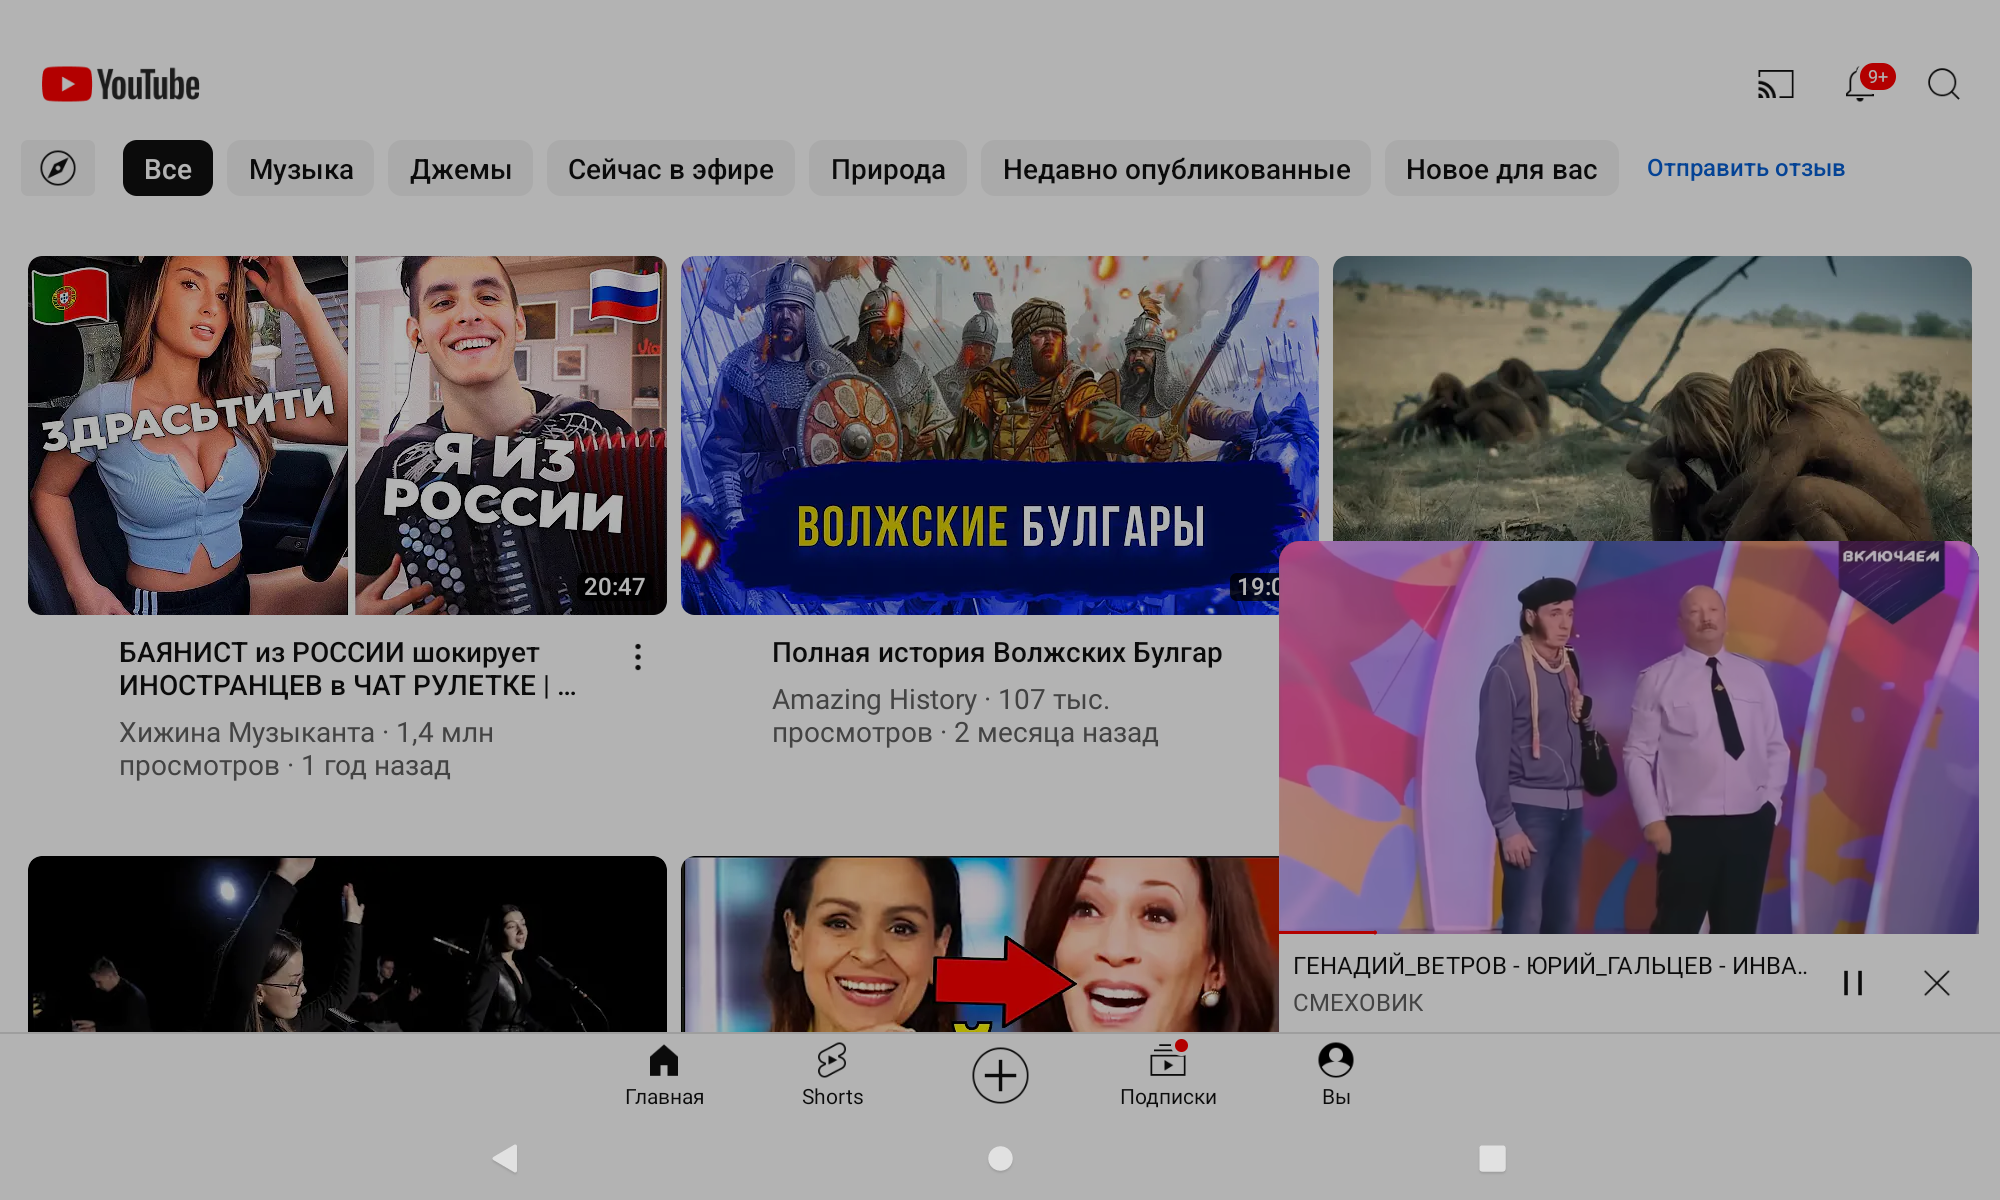Screen dimensions: 2000x1200
Task: Select the Все filter chip
Action: point(167,168)
